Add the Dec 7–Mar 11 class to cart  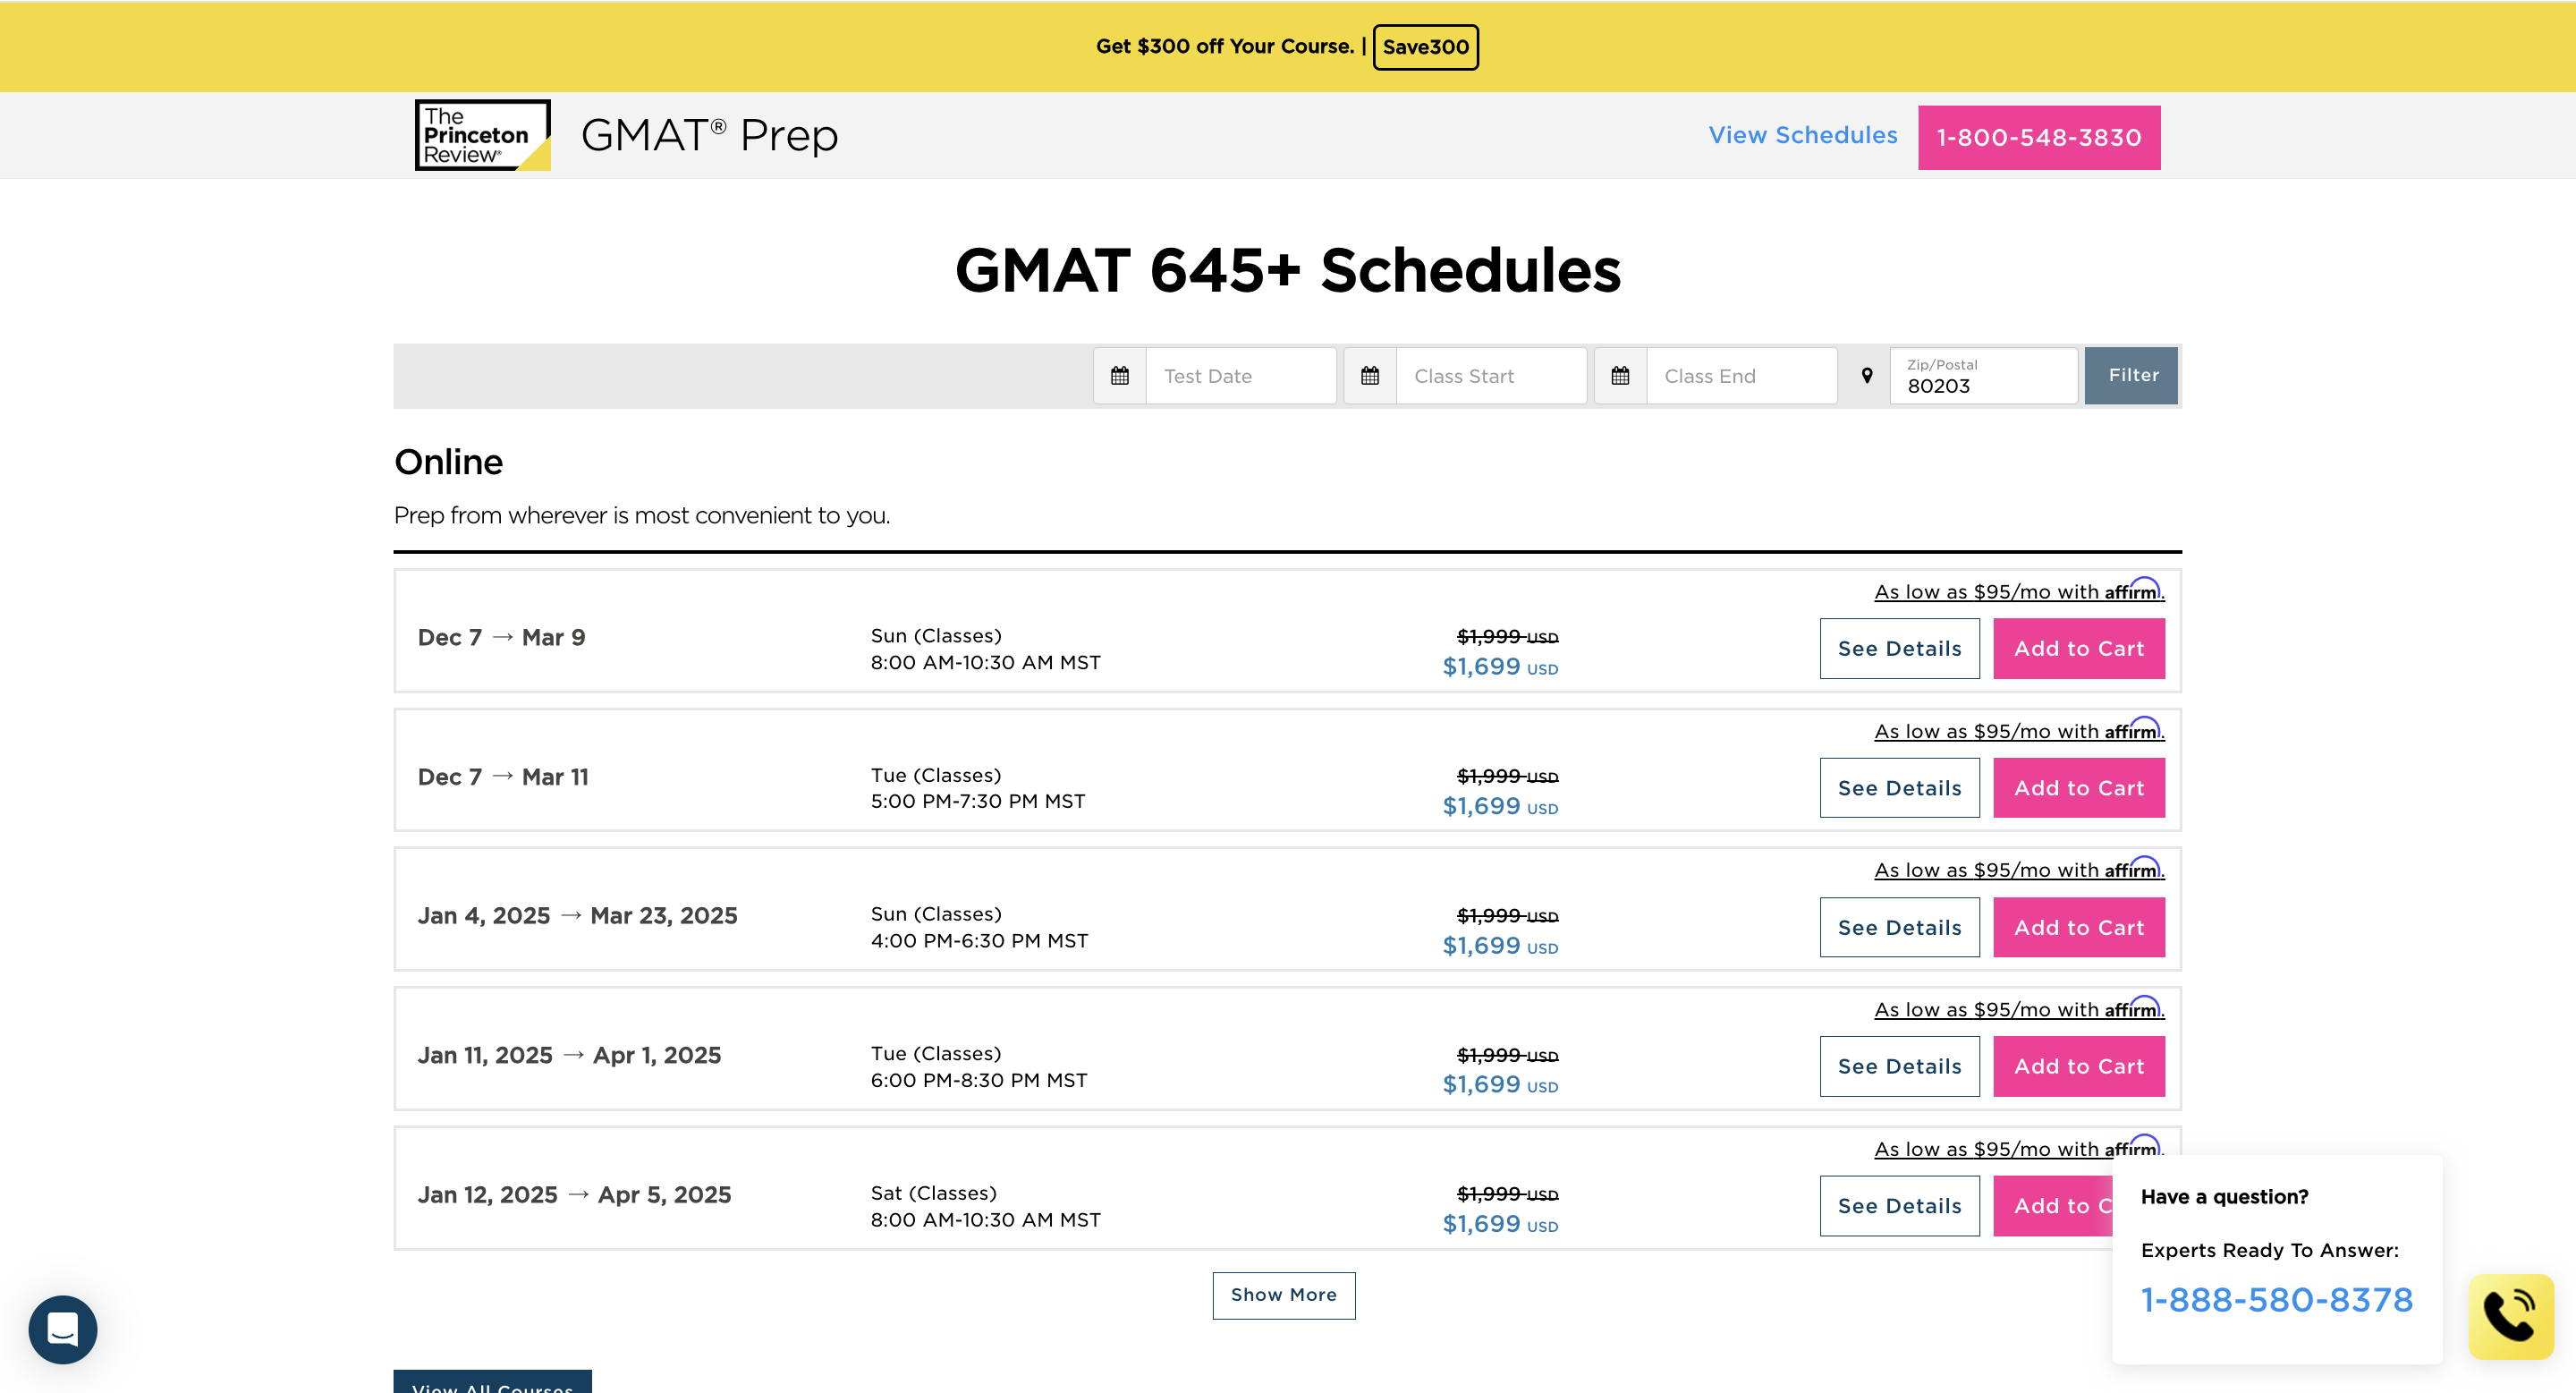tap(2078, 788)
